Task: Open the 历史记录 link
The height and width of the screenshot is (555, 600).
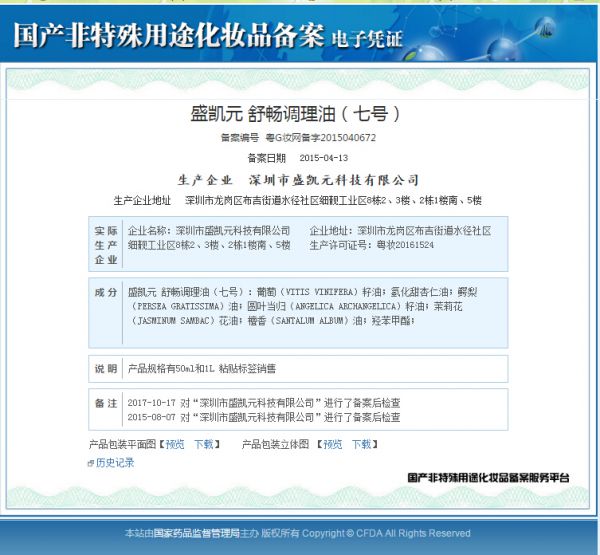Action: [x=115, y=462]
